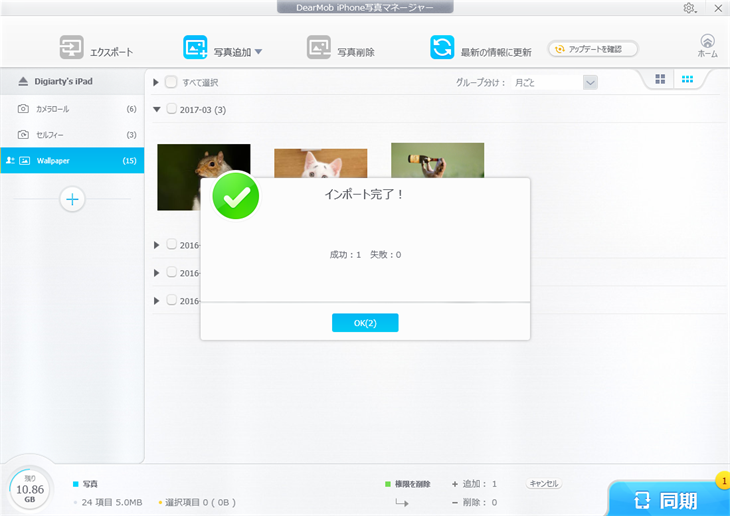
Task: Eject Digiarty's iPad using eject icon
Action: coord(23,82)
